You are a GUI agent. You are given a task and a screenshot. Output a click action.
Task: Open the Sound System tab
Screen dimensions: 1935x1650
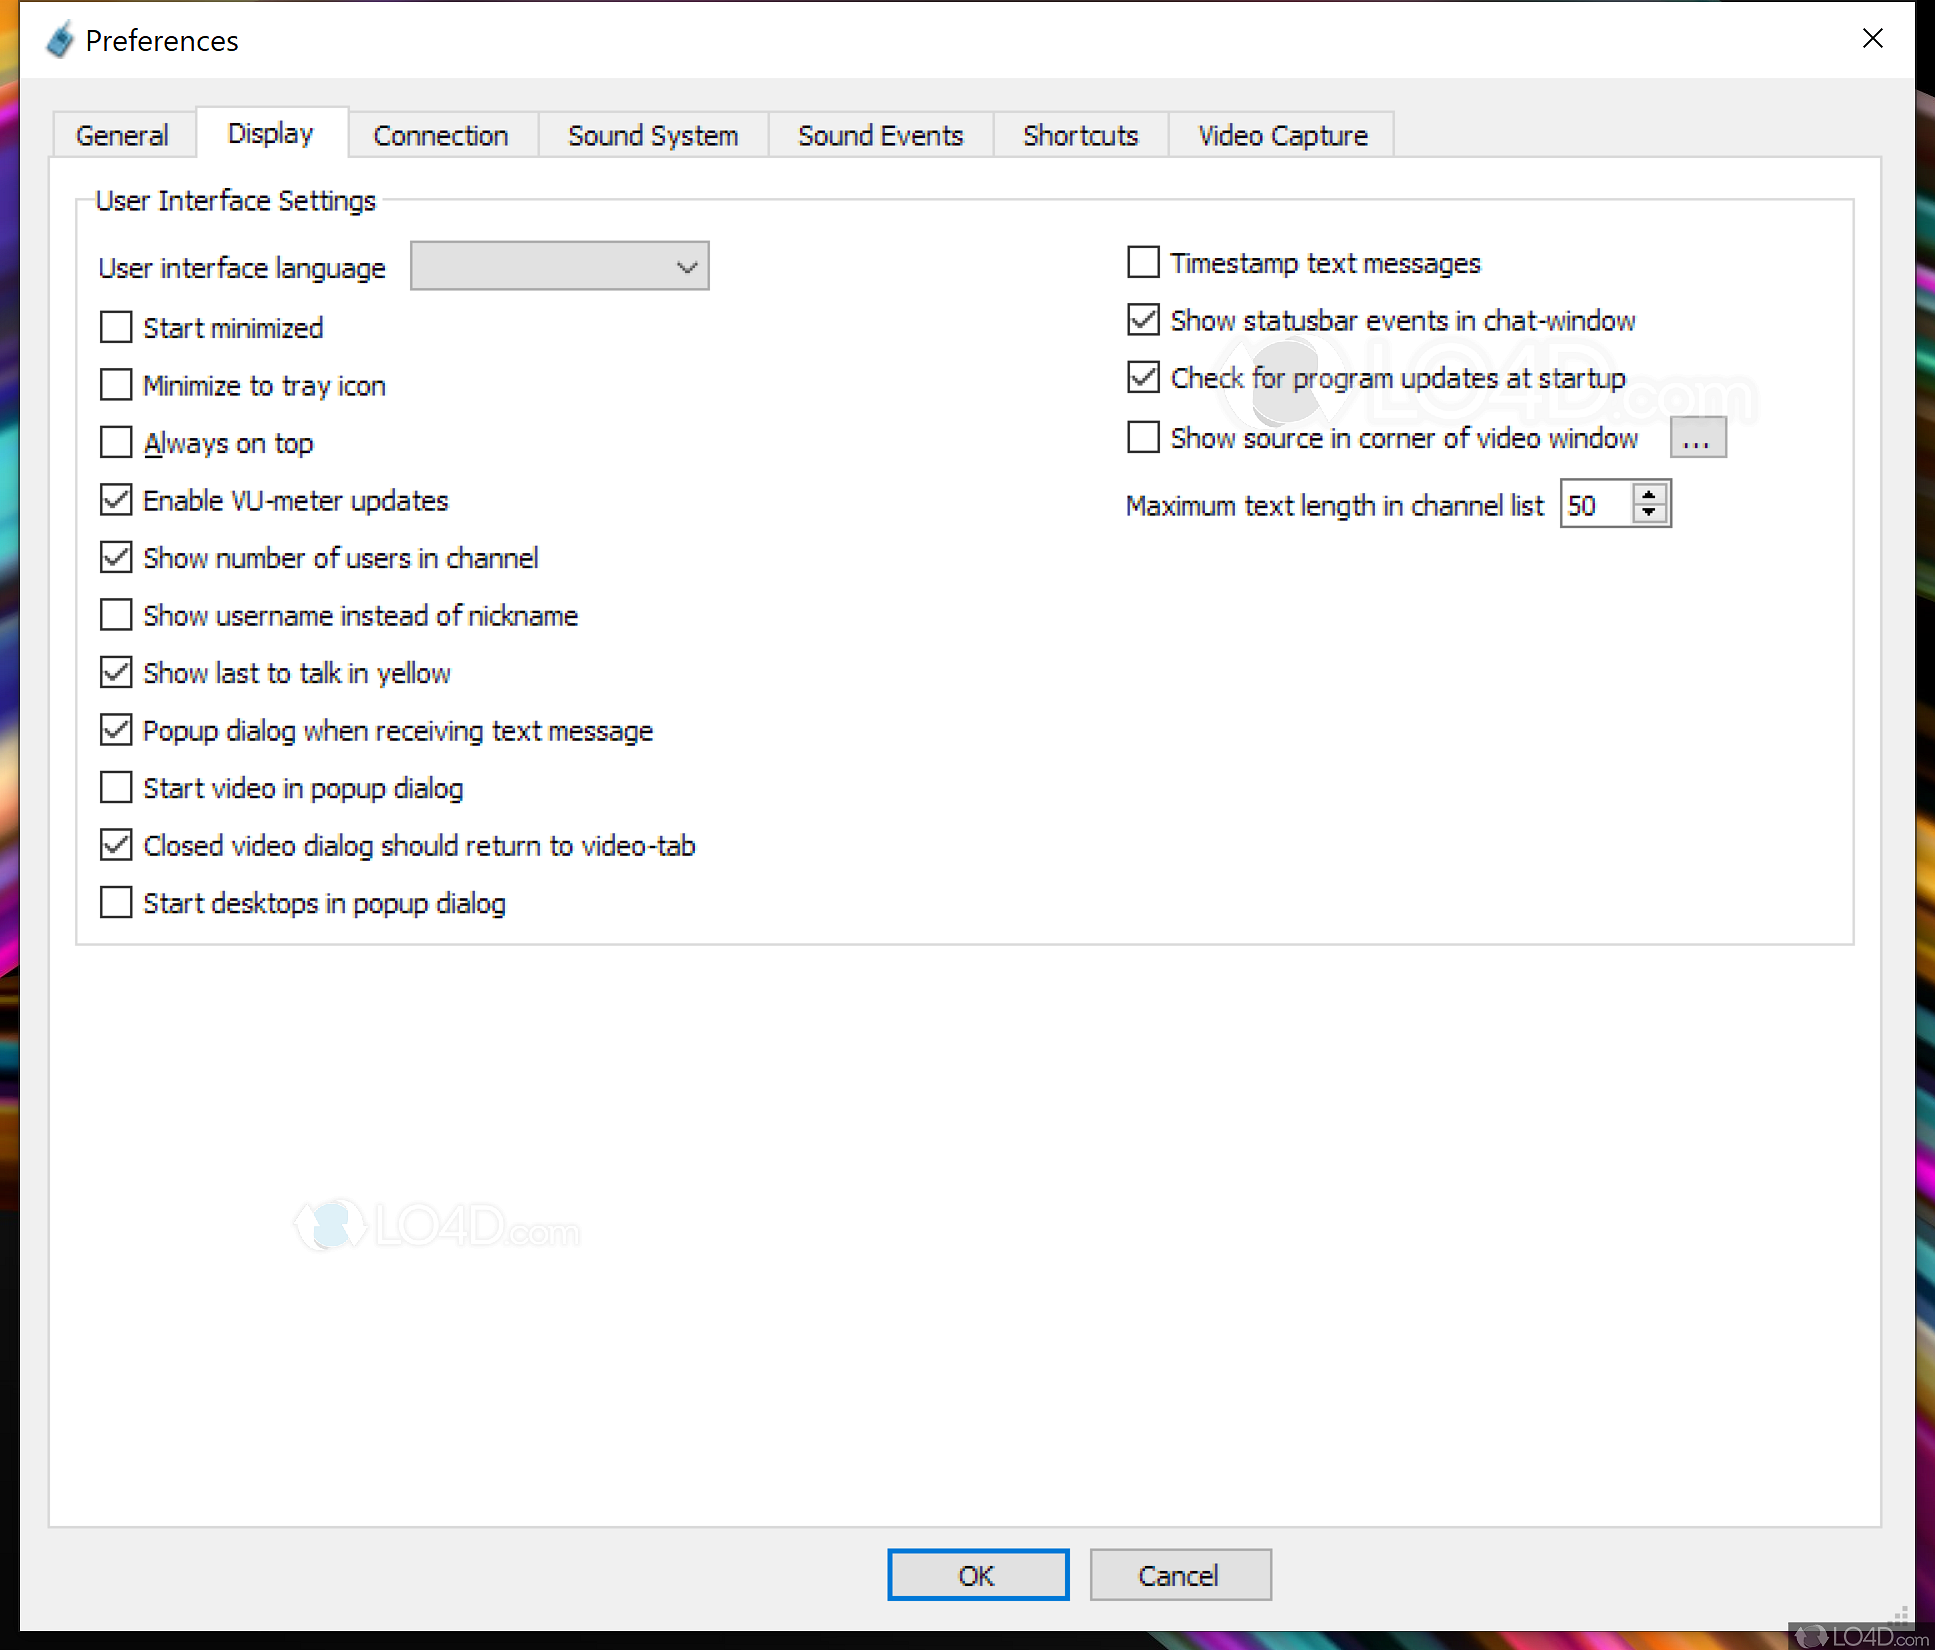652,135
